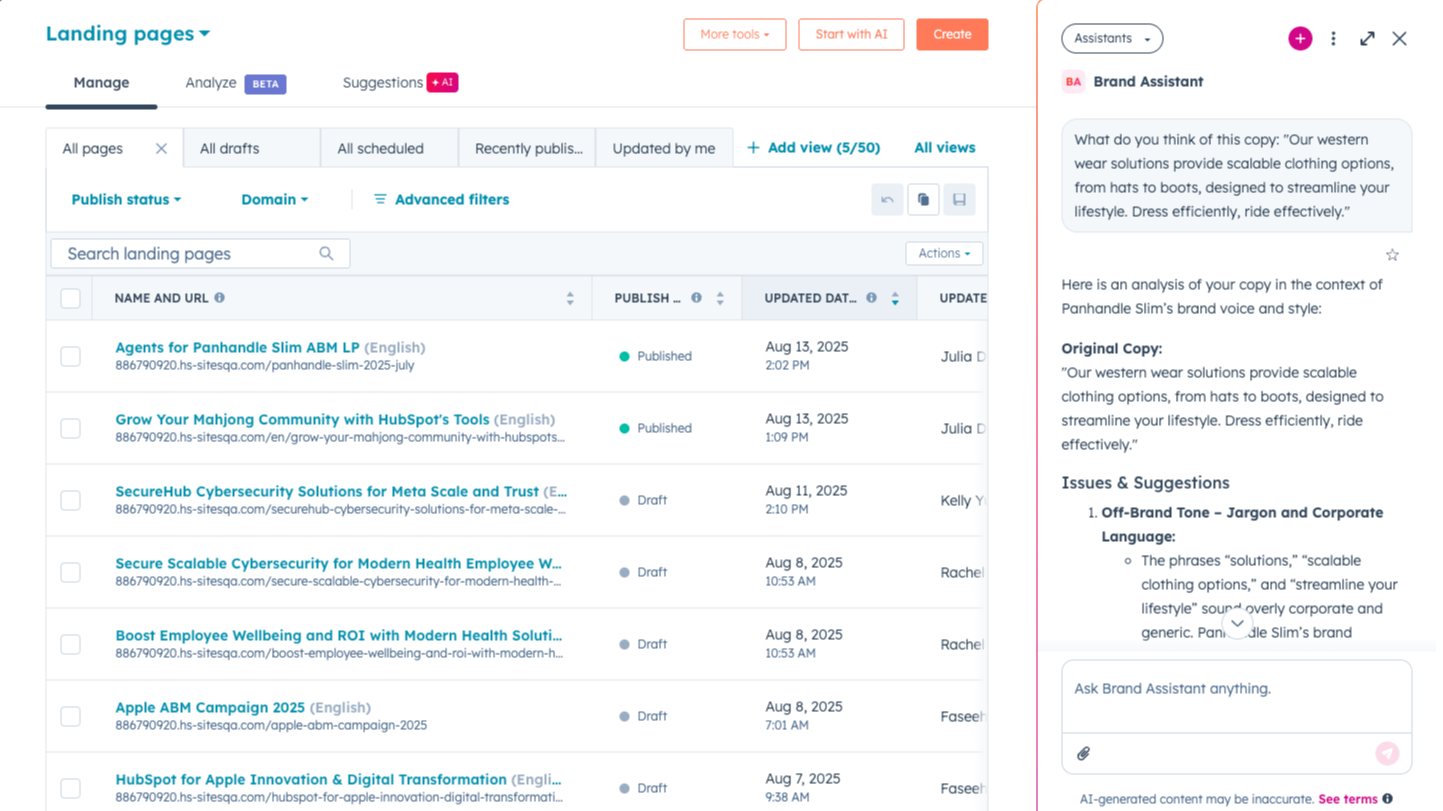Screen dimensions: 1443x811
Task: Switch to the Analyze tab
Action: [211, 83]
